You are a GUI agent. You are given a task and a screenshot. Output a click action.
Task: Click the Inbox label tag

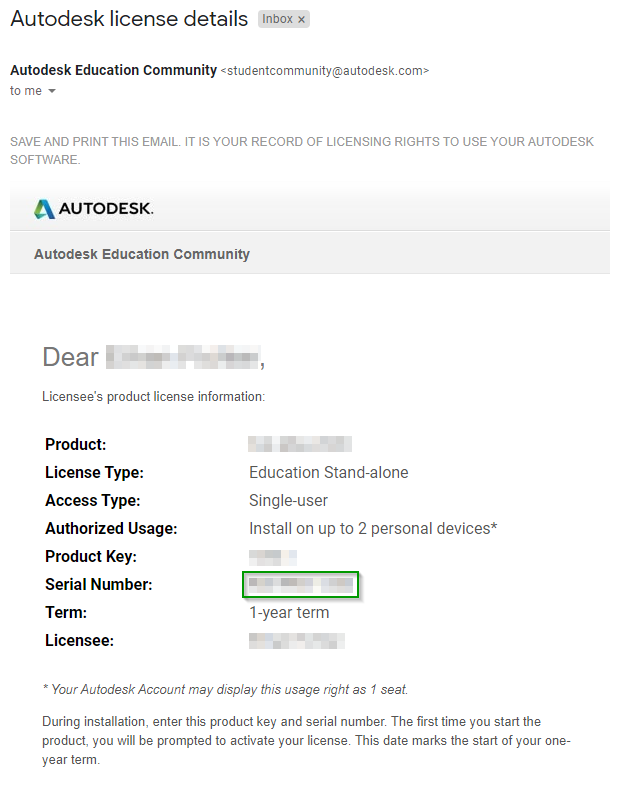click(277, 19)
